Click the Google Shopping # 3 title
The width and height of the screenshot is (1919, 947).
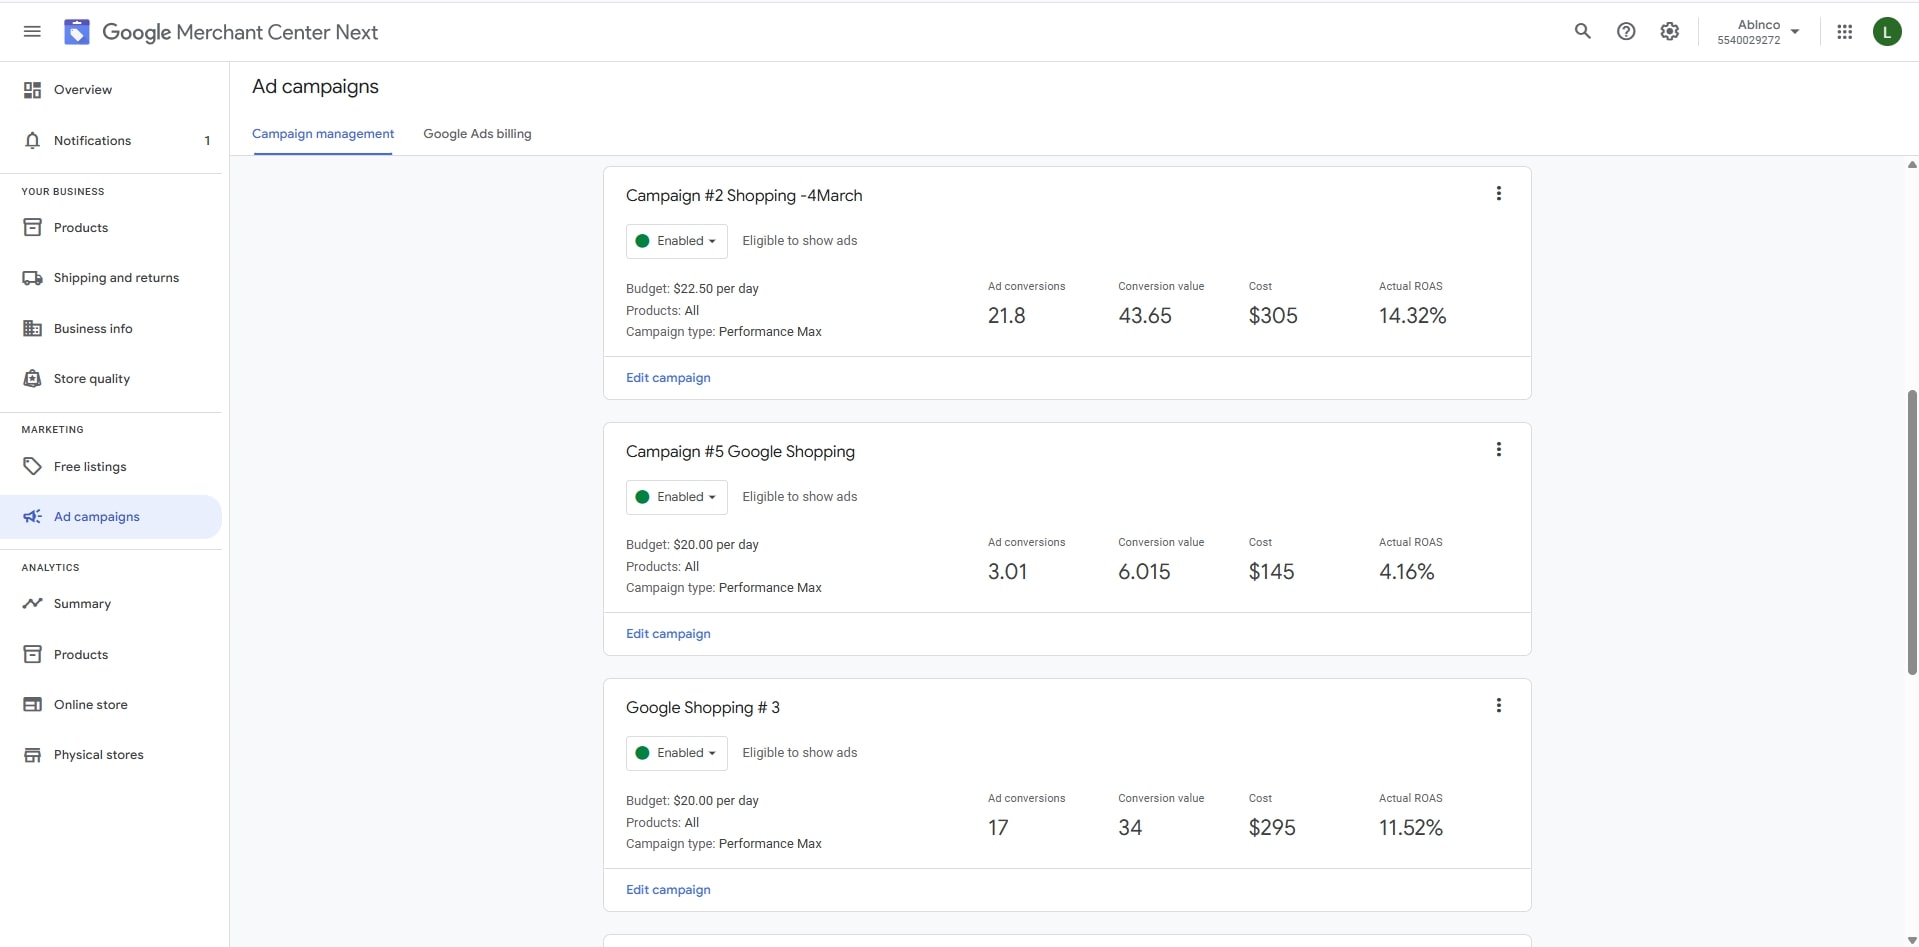(x=703, y=708)
